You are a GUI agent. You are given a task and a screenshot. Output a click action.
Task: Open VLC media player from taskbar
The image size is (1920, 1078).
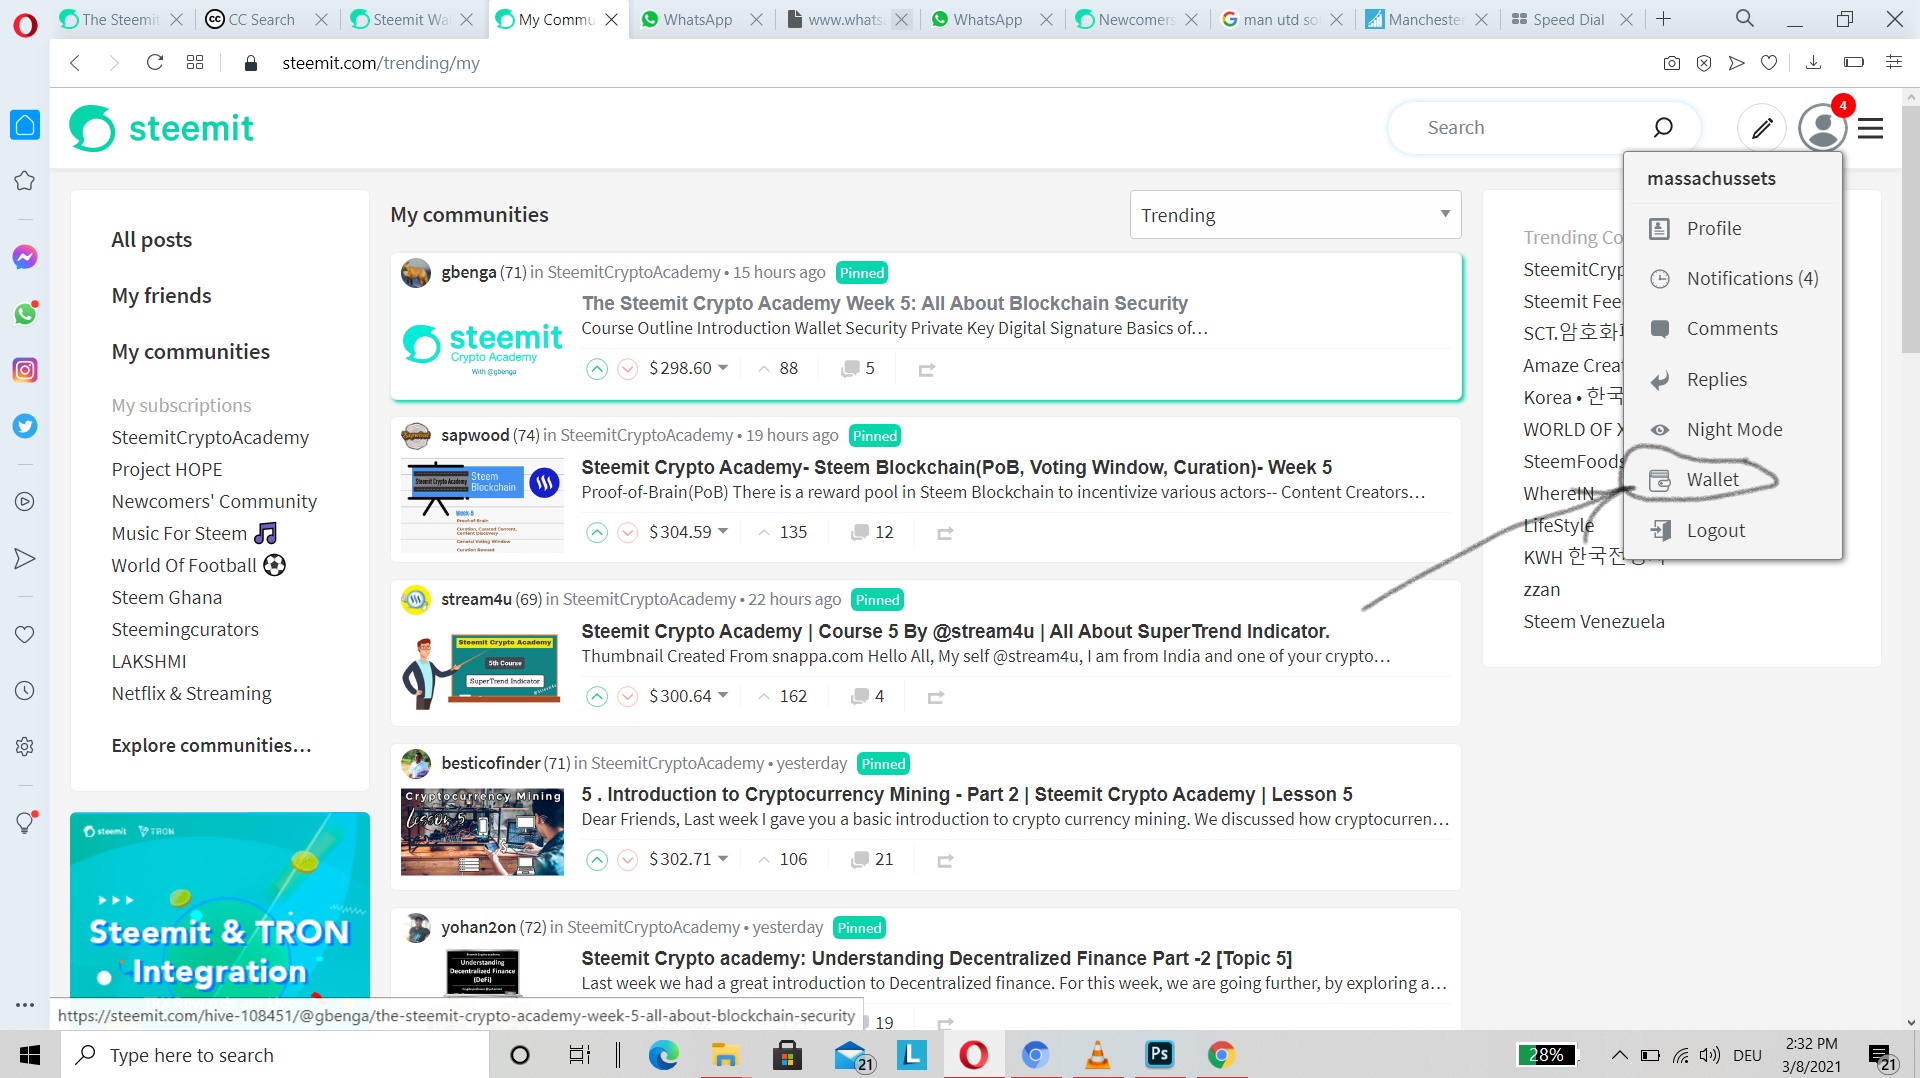(x=1098, y=1055)
